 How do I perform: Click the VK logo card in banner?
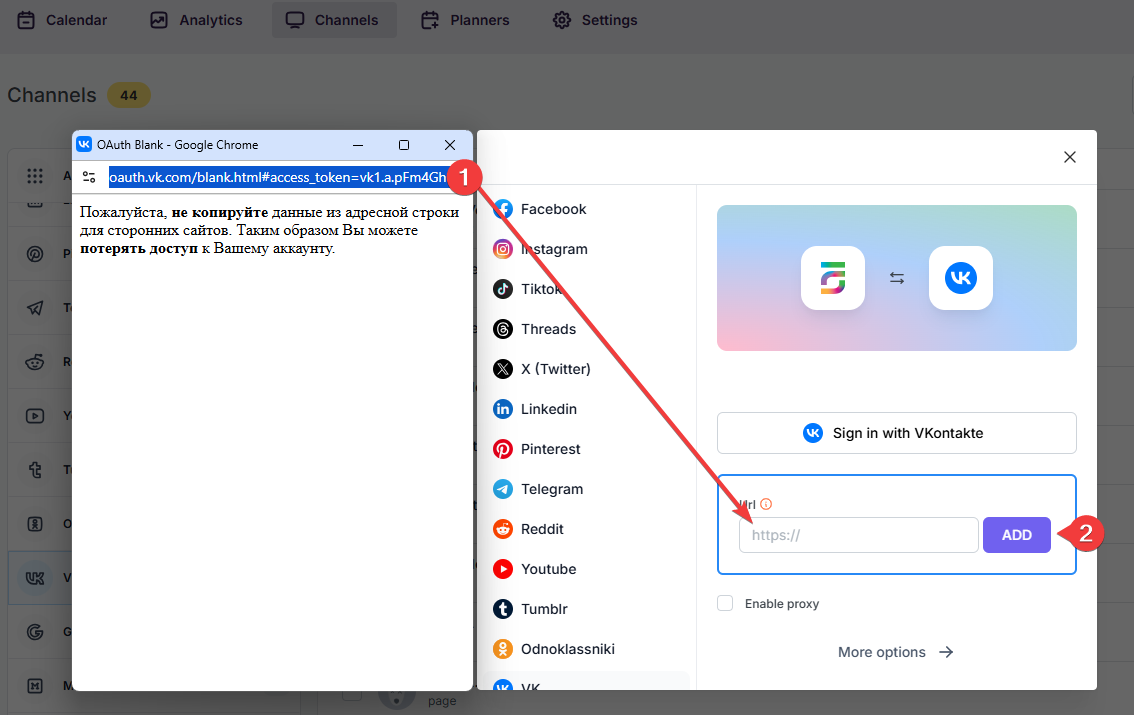click(x=960, y=278)
